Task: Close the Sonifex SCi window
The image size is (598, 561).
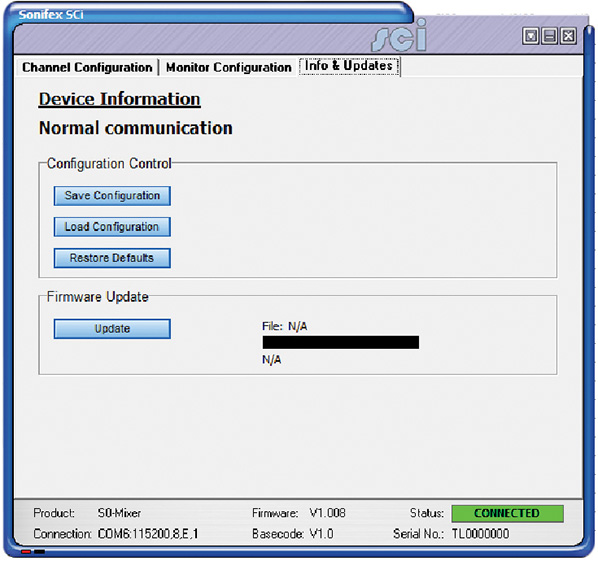Action: click(x=568, y=36)
